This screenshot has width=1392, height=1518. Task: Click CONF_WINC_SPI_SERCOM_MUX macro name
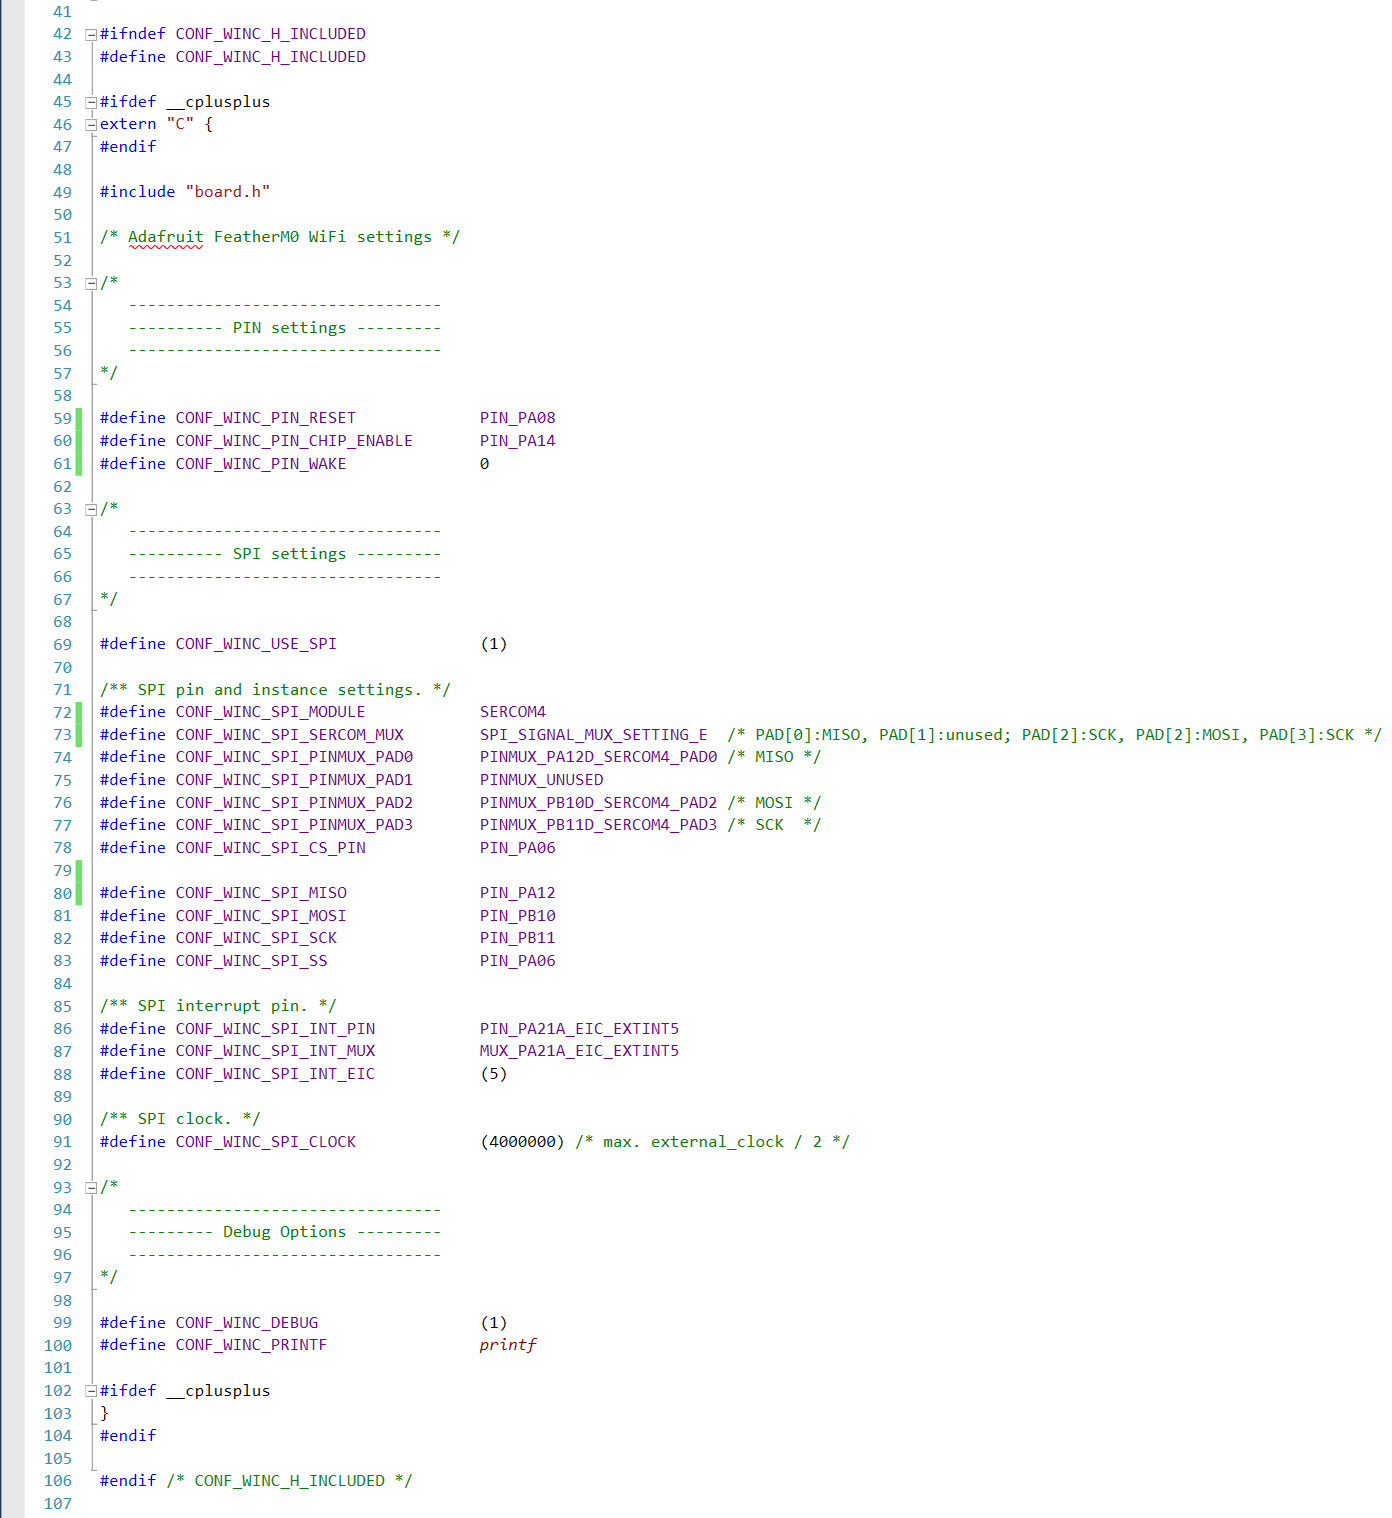tap(290, 735)
